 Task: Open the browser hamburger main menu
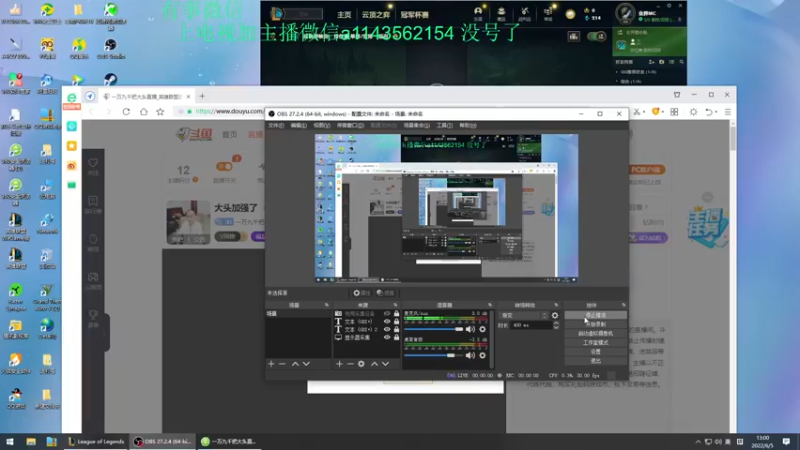(x=728, y=112)
